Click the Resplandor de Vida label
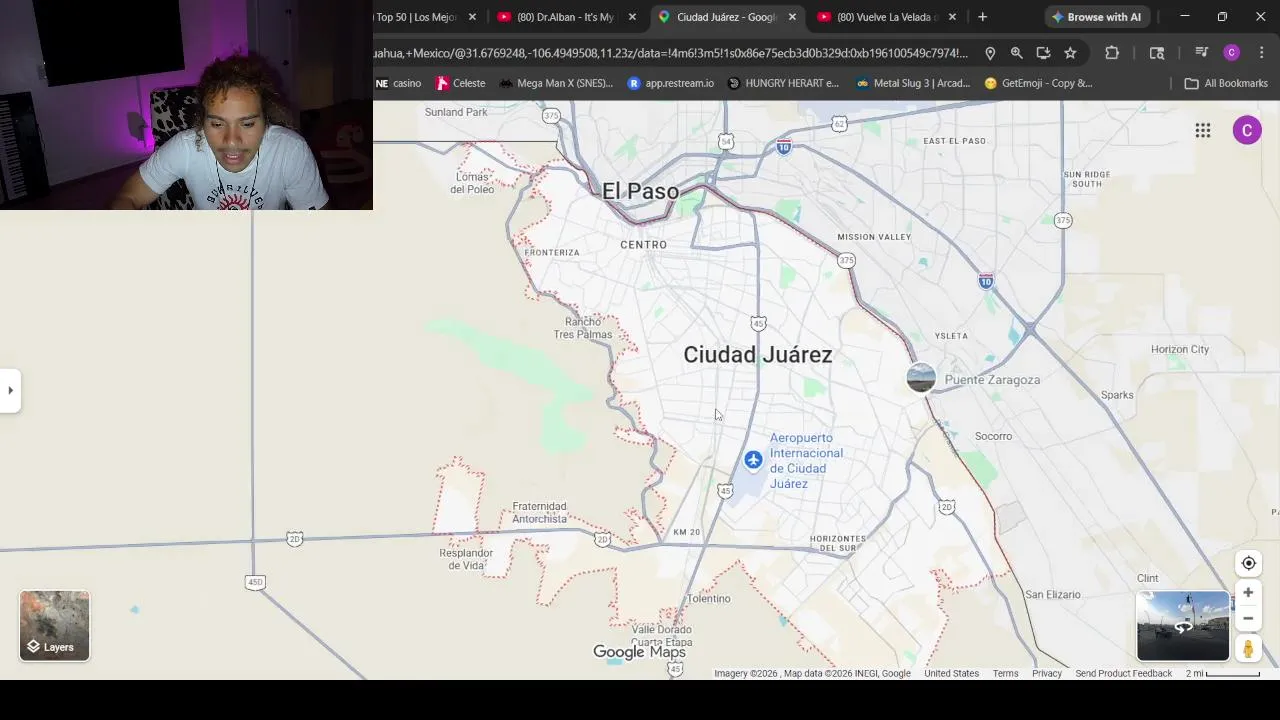 (x=466, y=559)
